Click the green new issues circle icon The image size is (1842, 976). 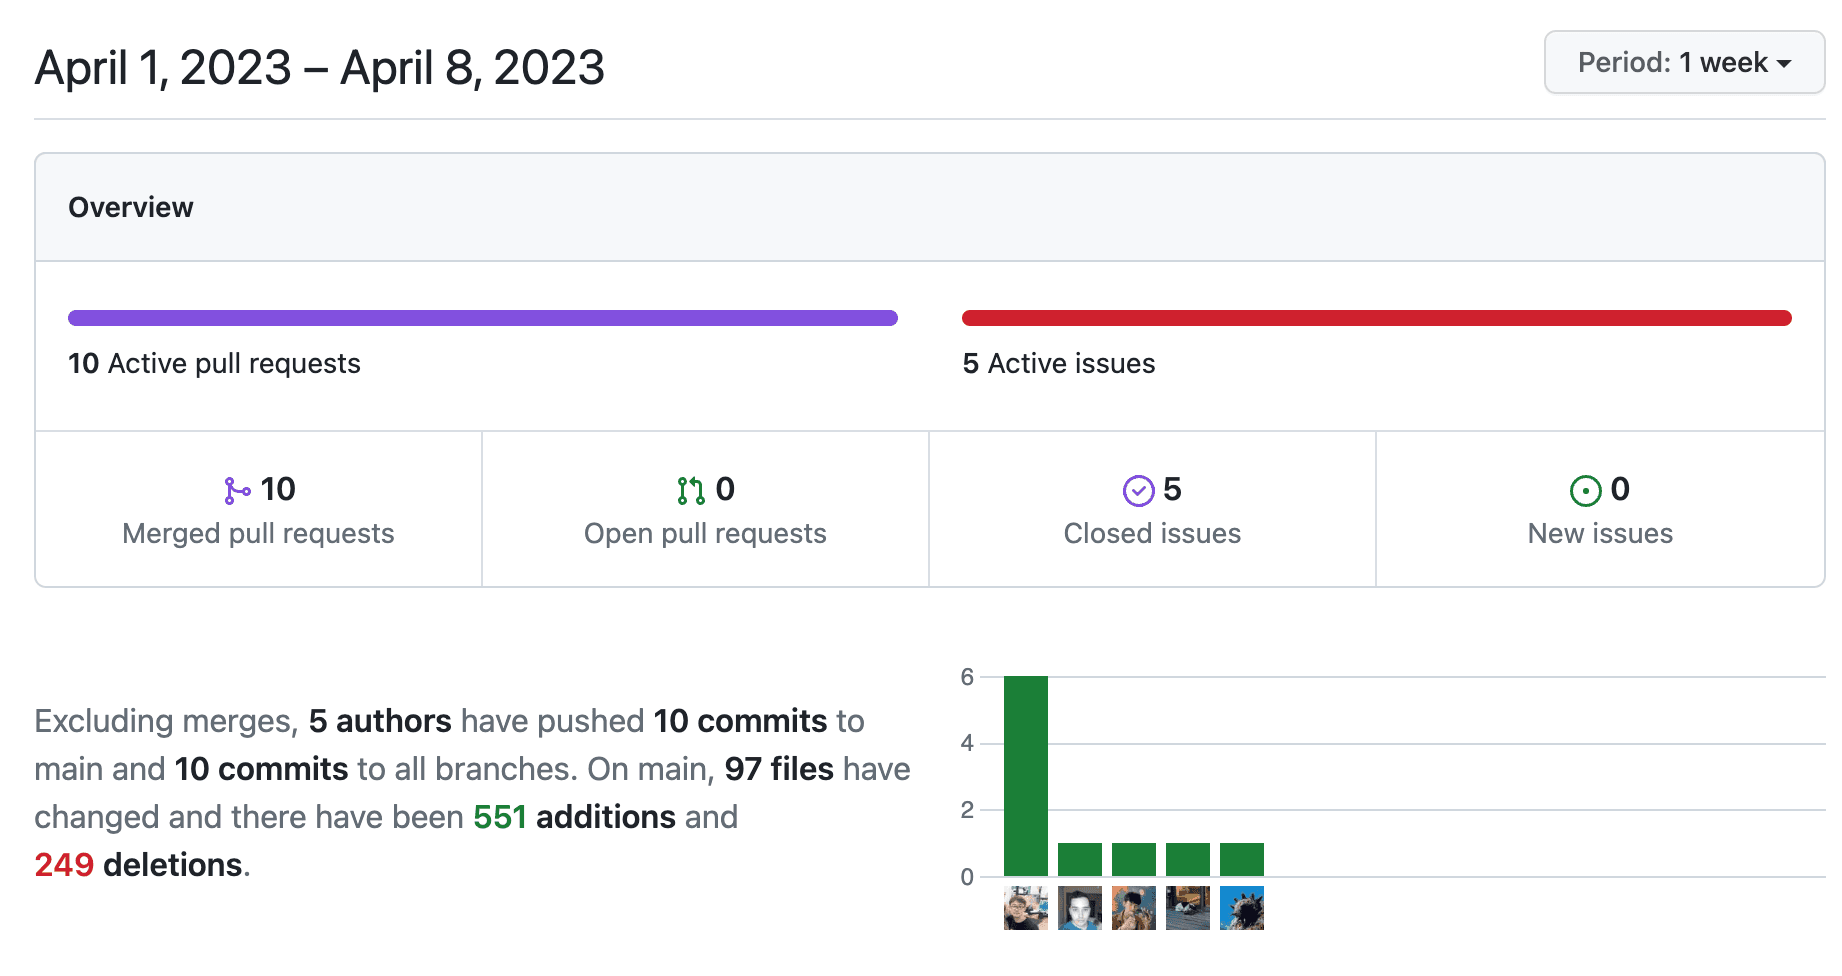(1585, 490)
